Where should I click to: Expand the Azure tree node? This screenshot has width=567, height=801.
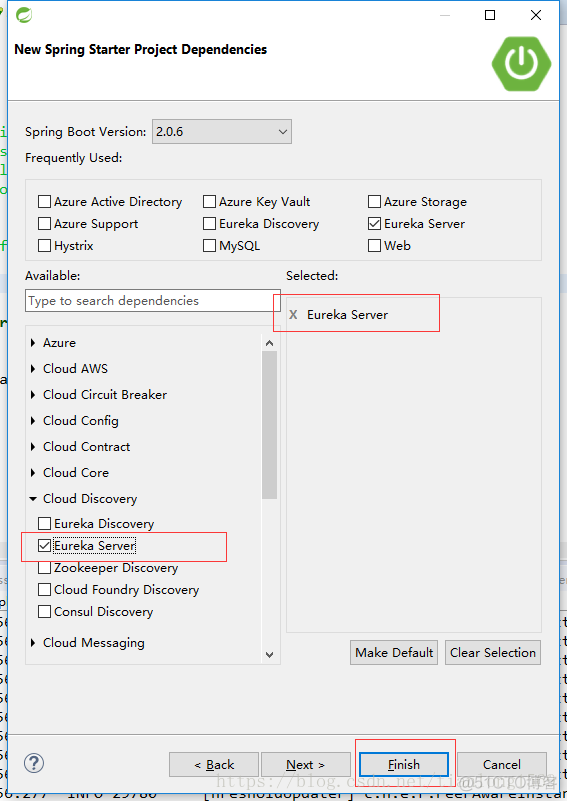(33, 343)
